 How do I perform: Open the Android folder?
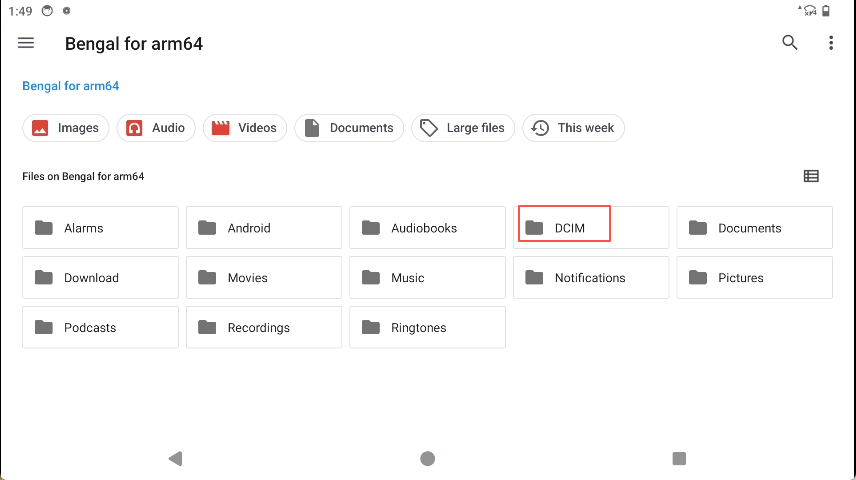[x=263, y=228]
